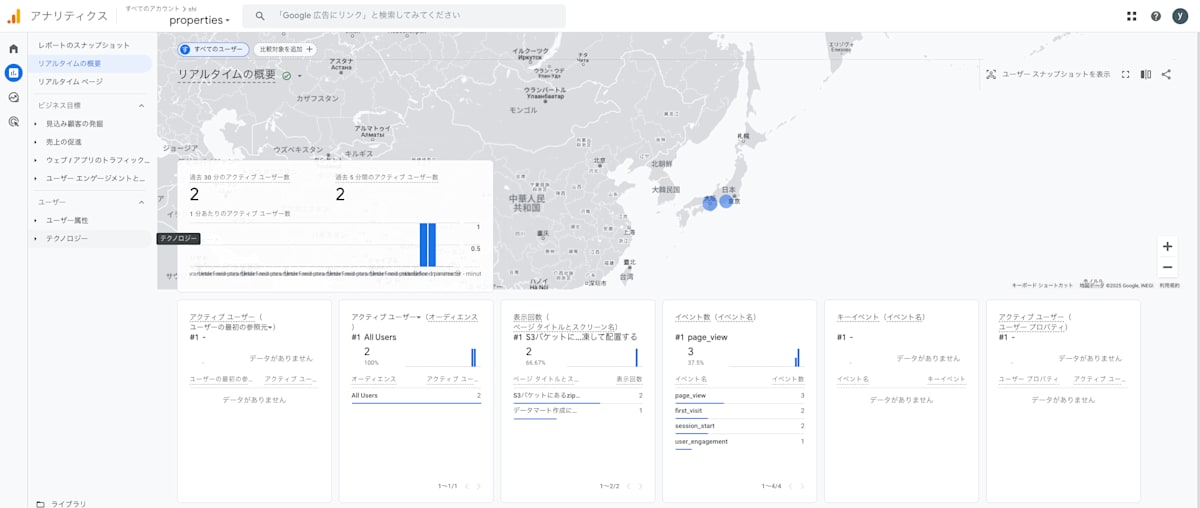Expand ユーザー エンゲージメント tree item
The height and width of the screenshot is (508, 1200).
coord(36,178)
